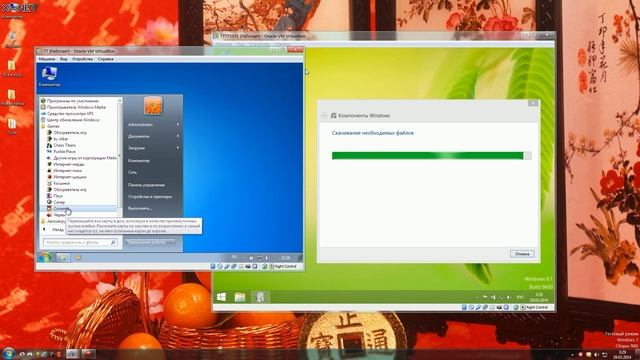Launch Chess Titans from the Games folder

click(61, 145)
